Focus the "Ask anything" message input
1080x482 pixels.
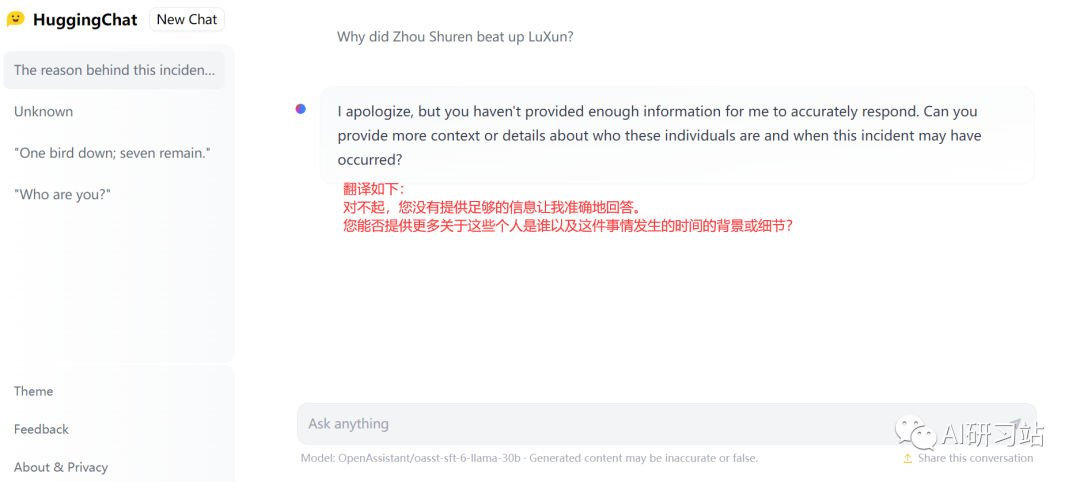(x=666, y=423)
